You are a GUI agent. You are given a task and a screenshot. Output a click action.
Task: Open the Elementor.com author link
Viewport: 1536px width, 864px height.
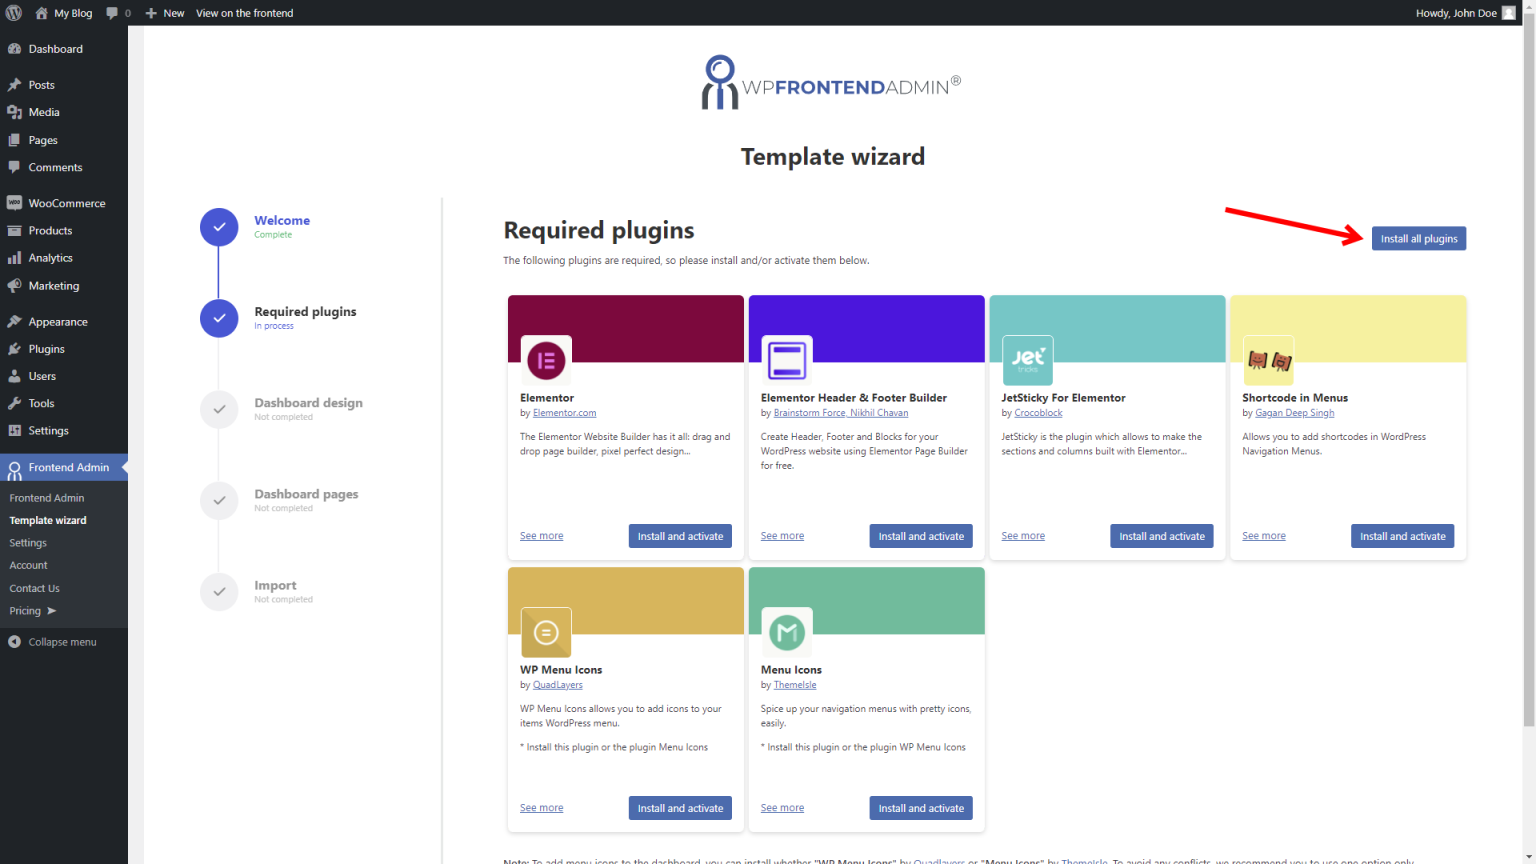click(564, 413)
